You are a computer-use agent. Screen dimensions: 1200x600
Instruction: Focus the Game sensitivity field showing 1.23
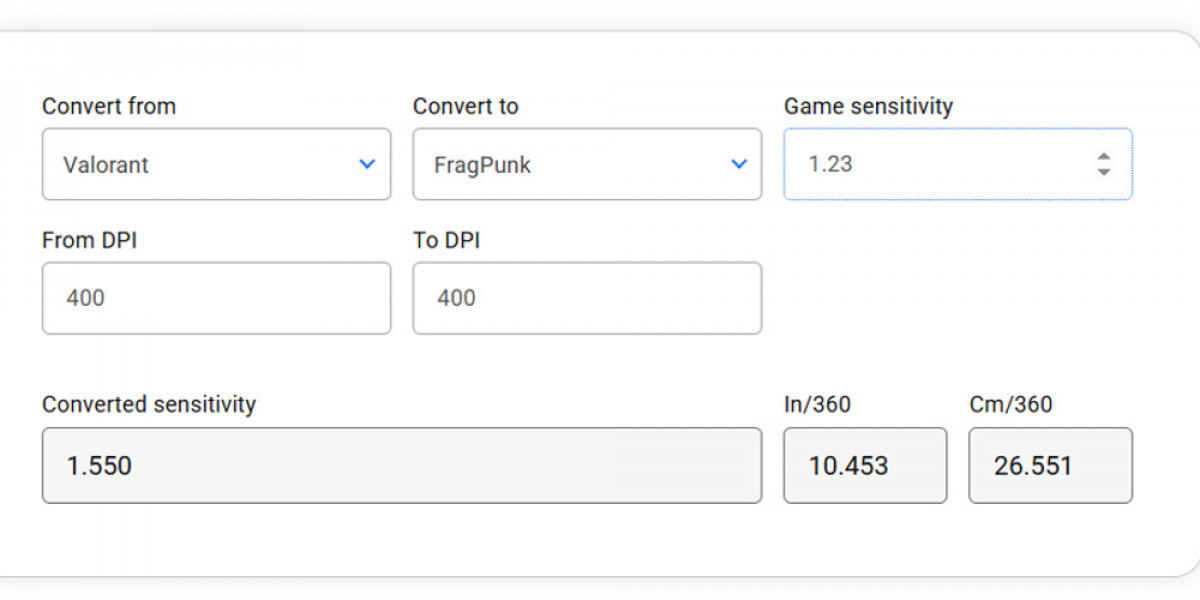coord(958,164)
